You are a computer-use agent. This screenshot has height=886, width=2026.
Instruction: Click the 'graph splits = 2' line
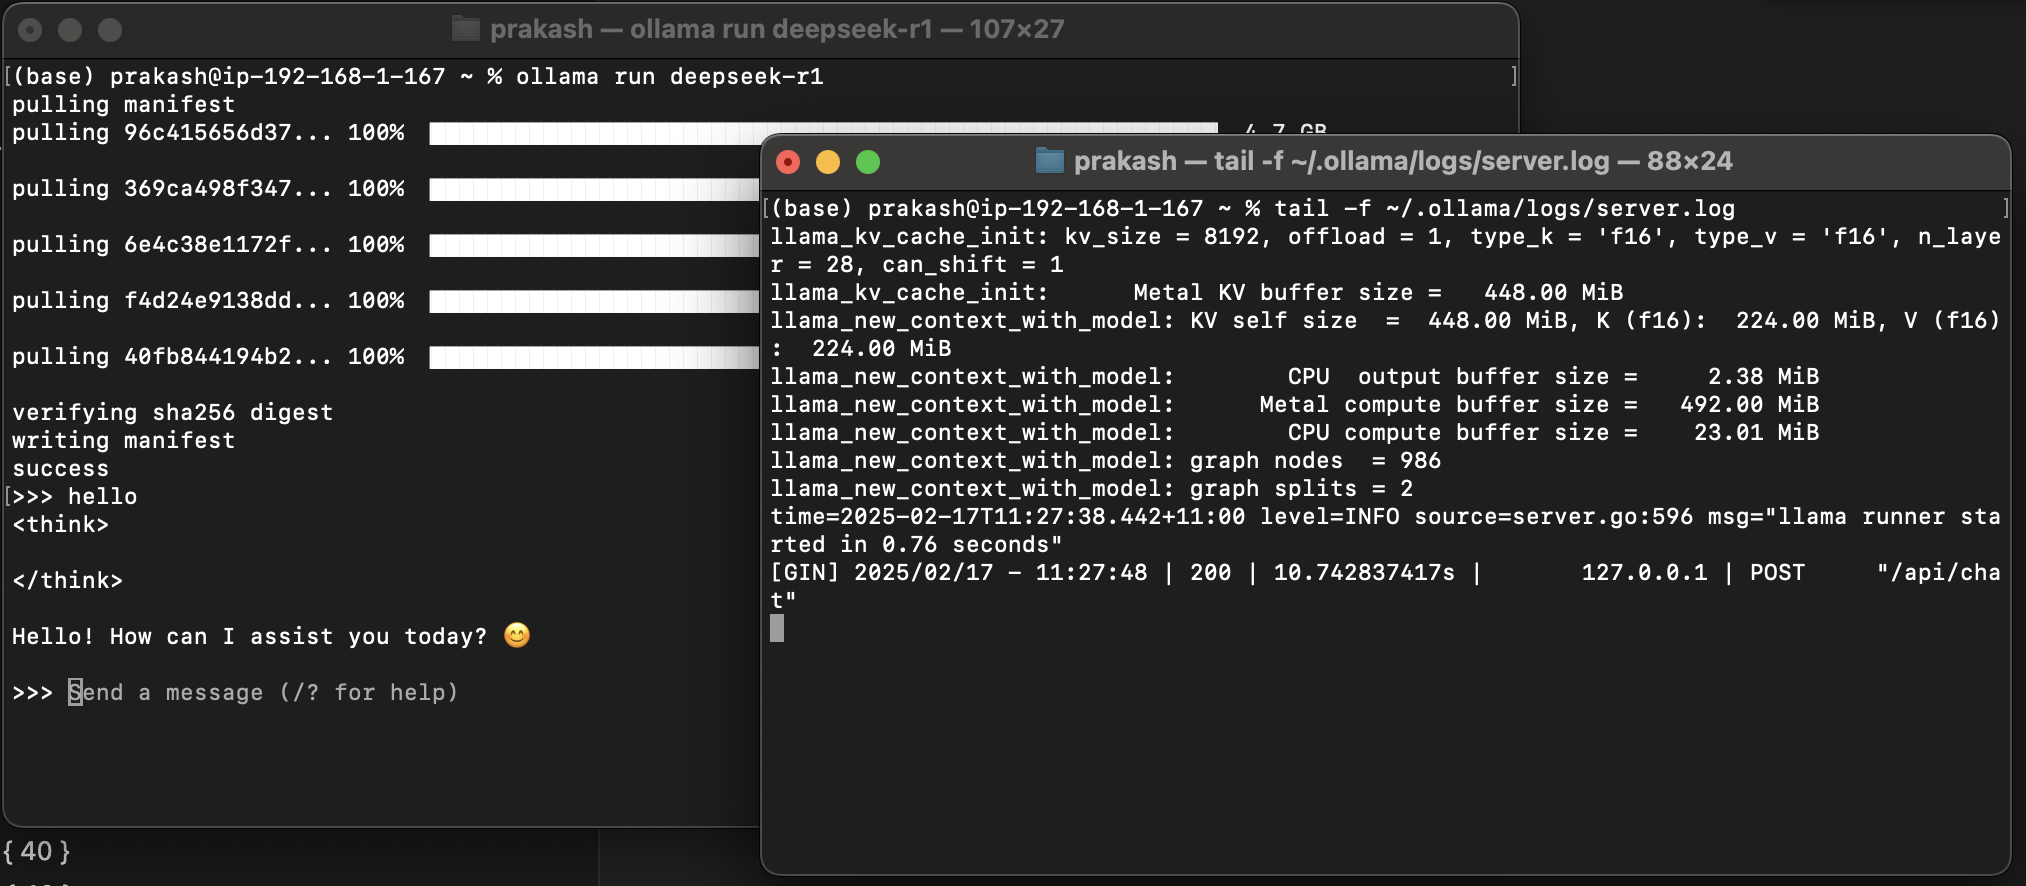1092,489
